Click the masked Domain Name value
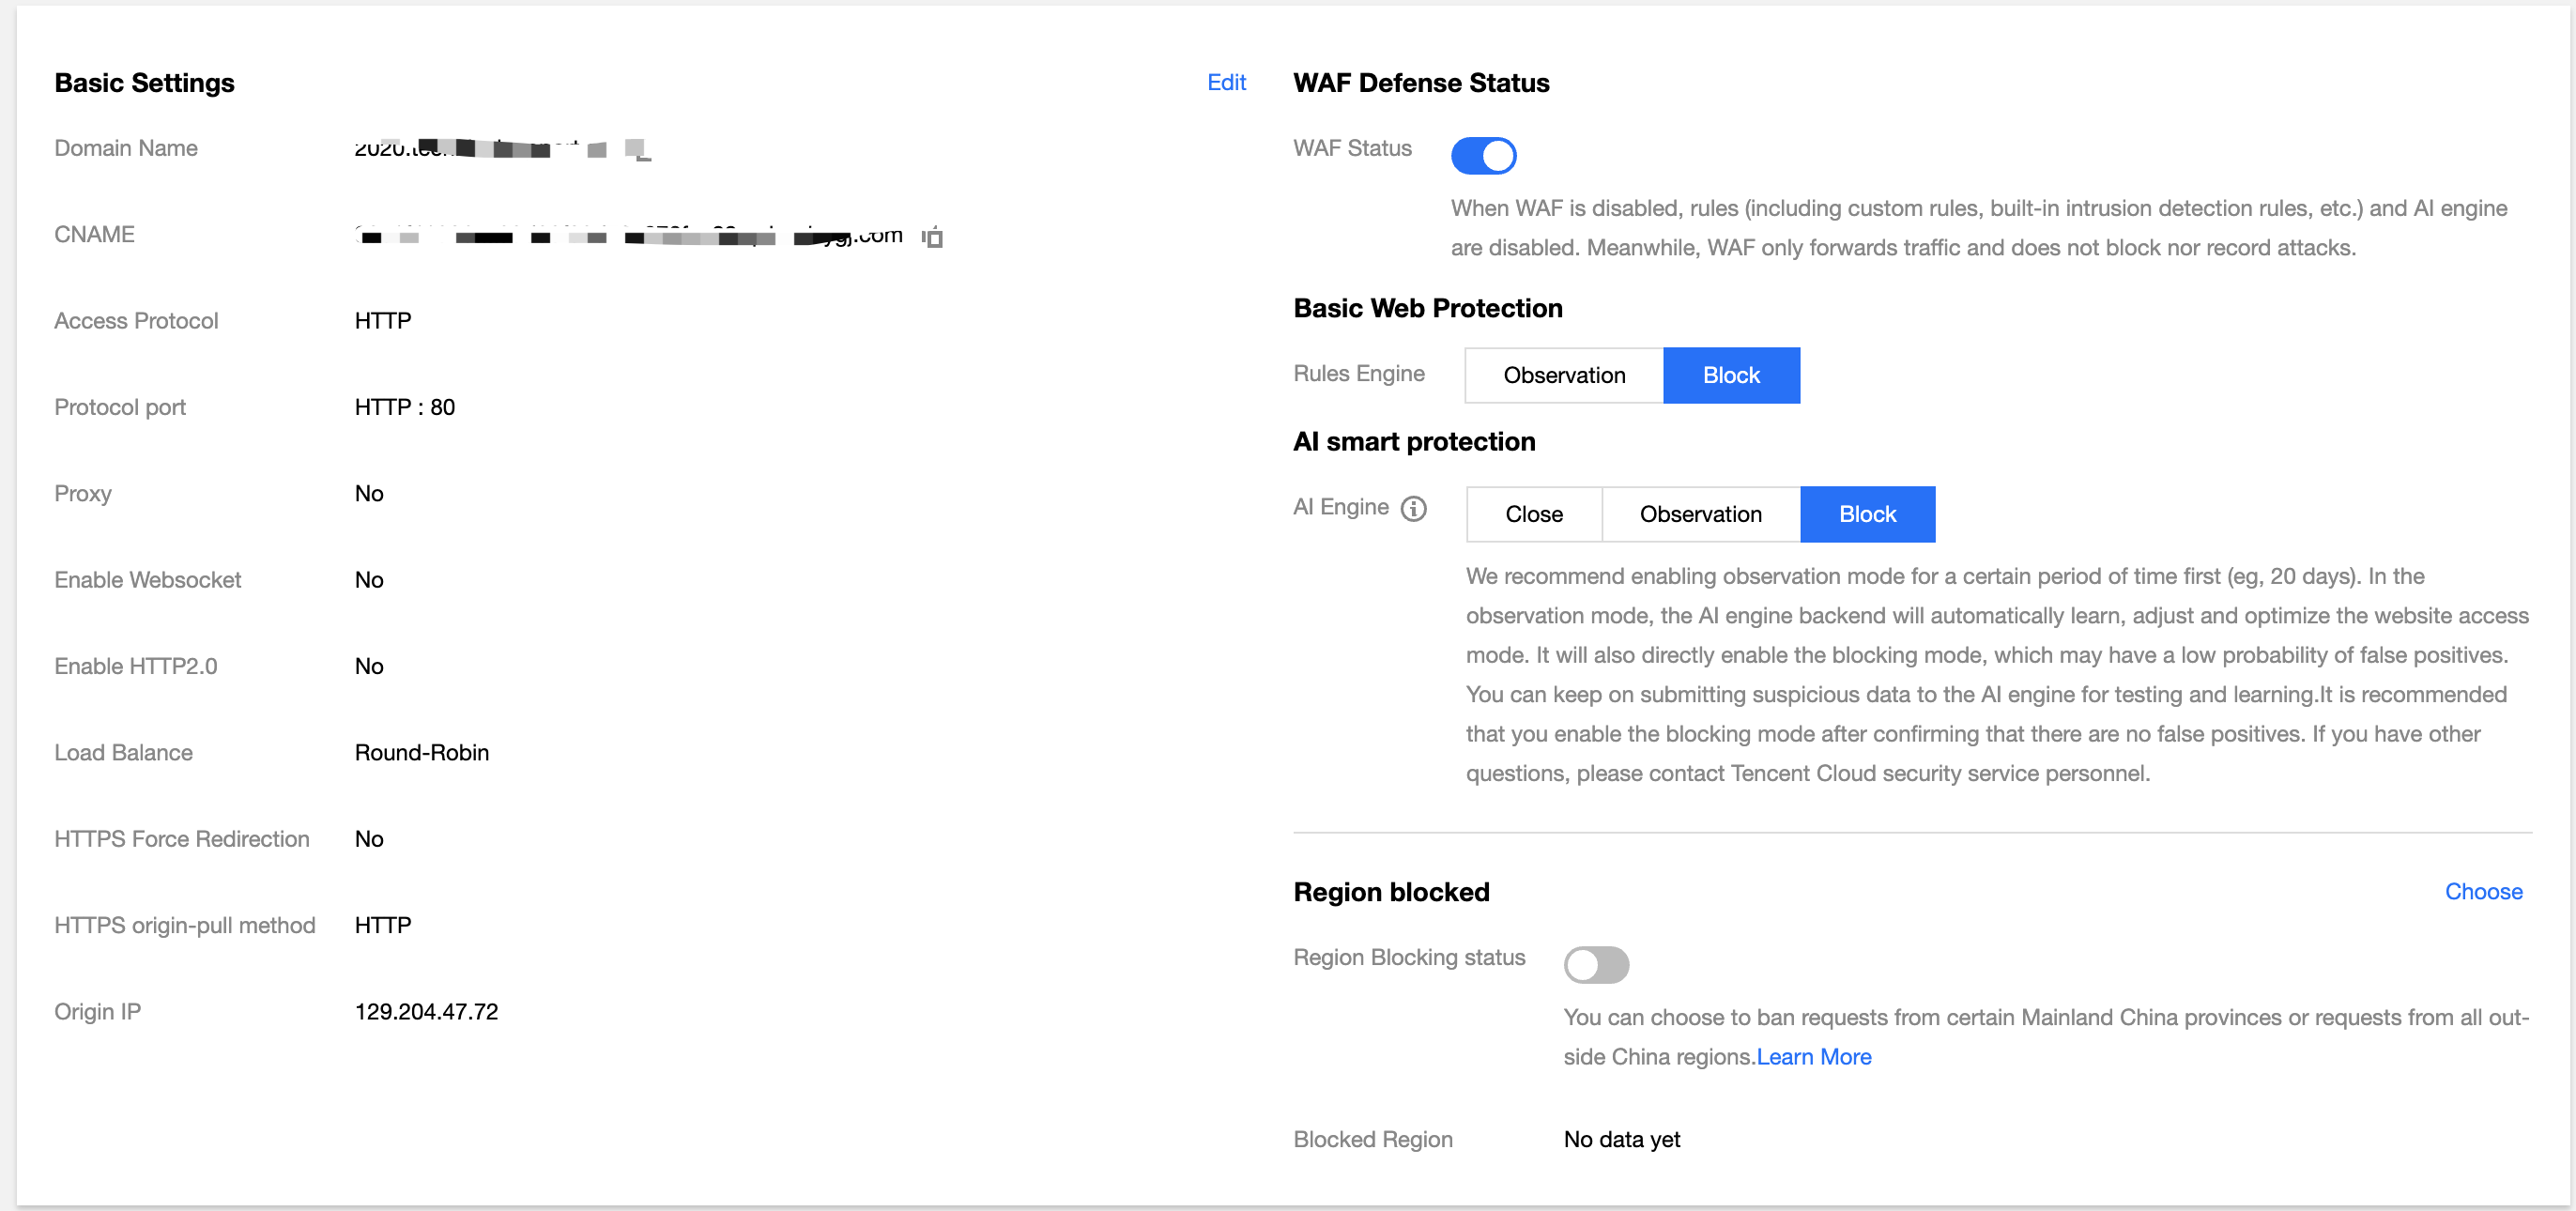2576x1211 pixels. [x=503, y=148]
